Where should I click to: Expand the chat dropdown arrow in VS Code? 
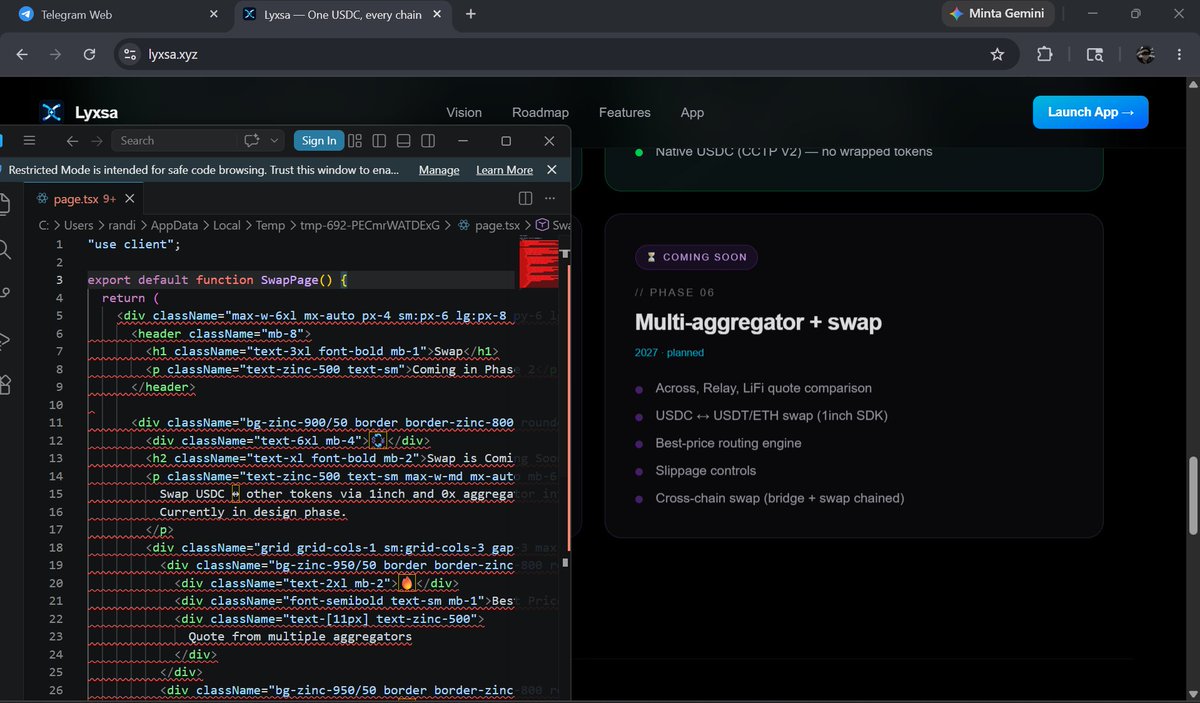coord(273,141)
